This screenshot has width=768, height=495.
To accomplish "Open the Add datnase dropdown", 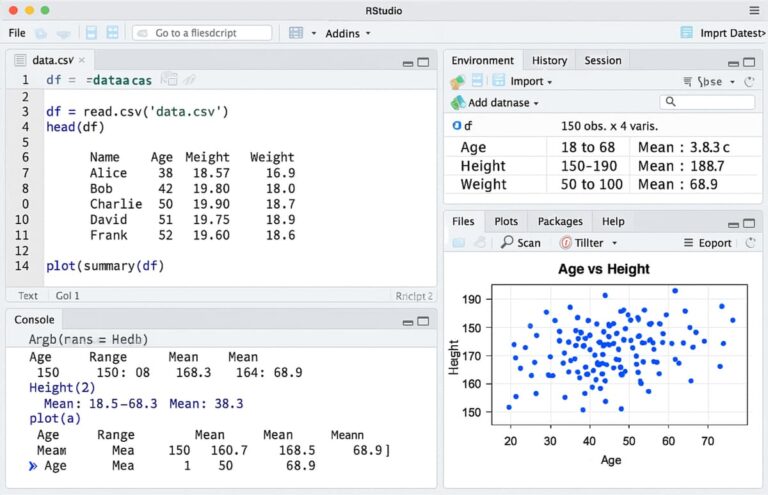I will 503,103.
